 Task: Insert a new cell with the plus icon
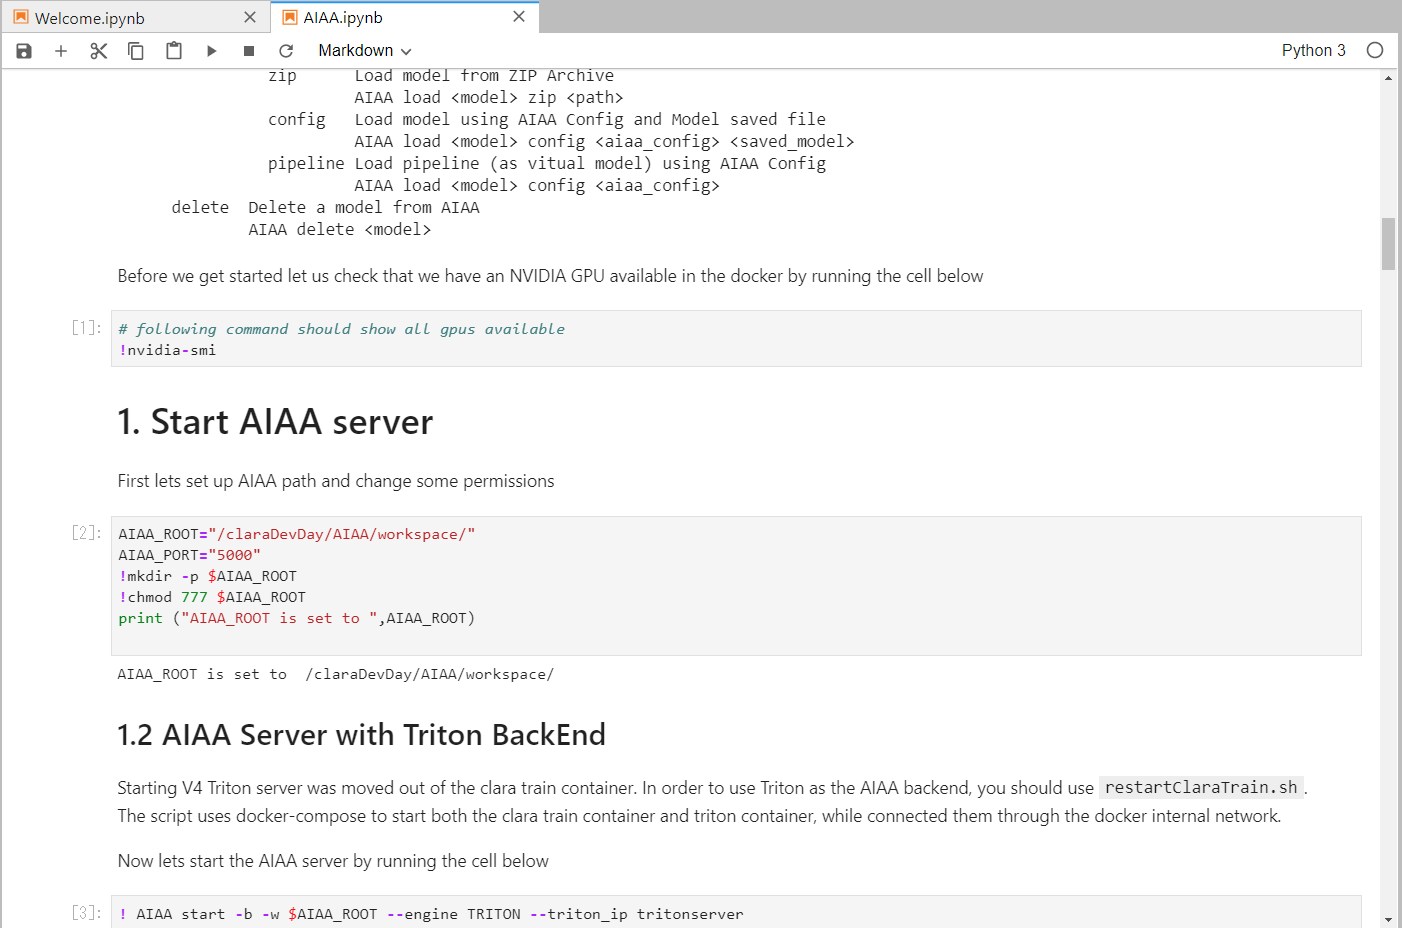pos(61,51)
